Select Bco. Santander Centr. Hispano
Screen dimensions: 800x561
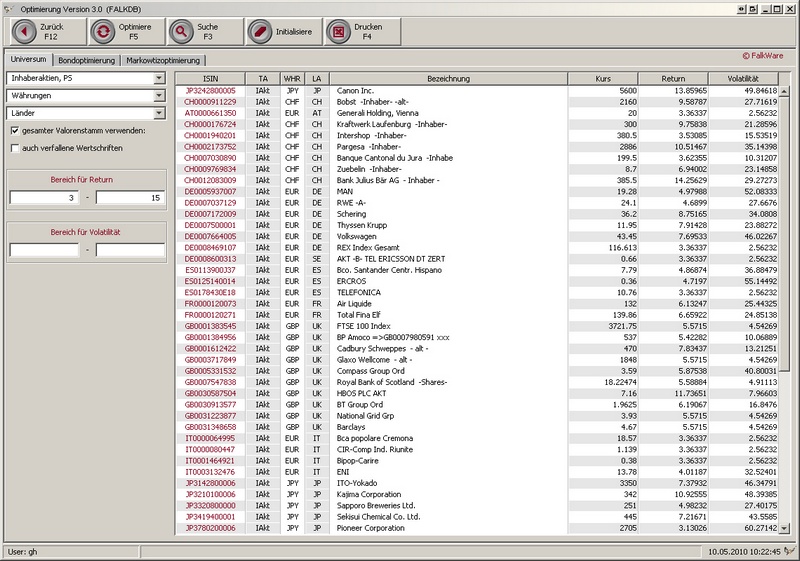point(477,270)
